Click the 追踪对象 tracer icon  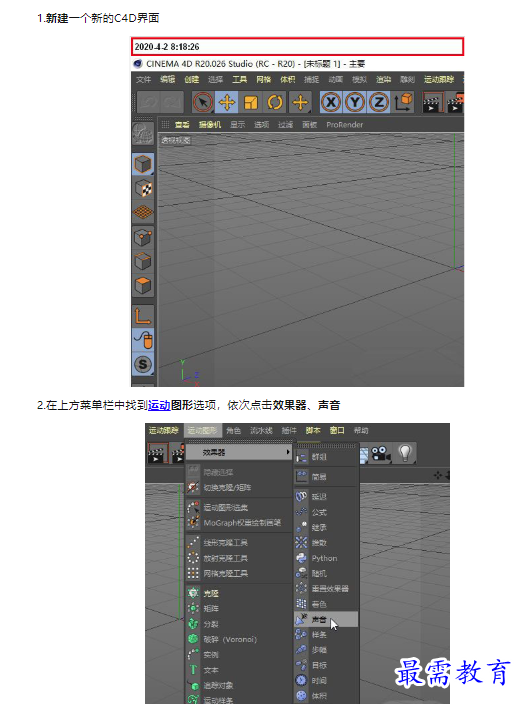point(193,685)
